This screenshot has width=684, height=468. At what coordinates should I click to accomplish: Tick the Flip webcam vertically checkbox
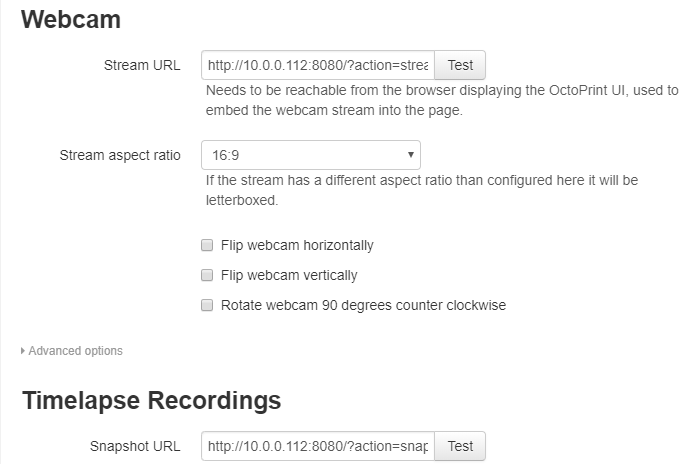[207, 275]
